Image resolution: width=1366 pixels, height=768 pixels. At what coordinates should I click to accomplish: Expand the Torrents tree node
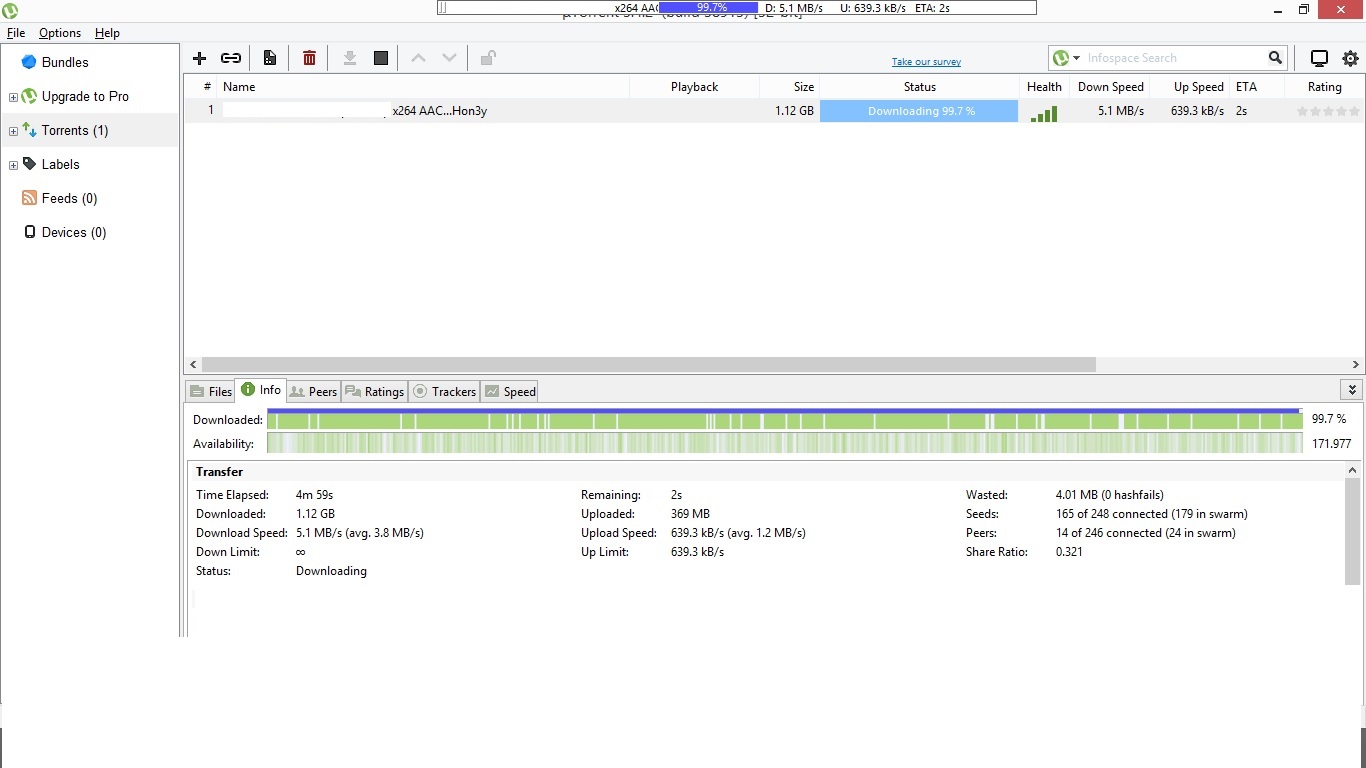[13, 131]
